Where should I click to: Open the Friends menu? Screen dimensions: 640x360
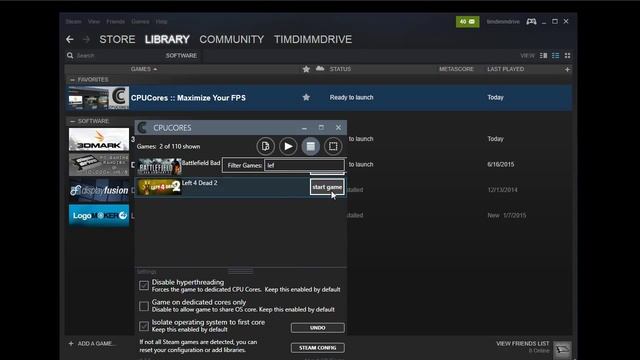(116, 21)
